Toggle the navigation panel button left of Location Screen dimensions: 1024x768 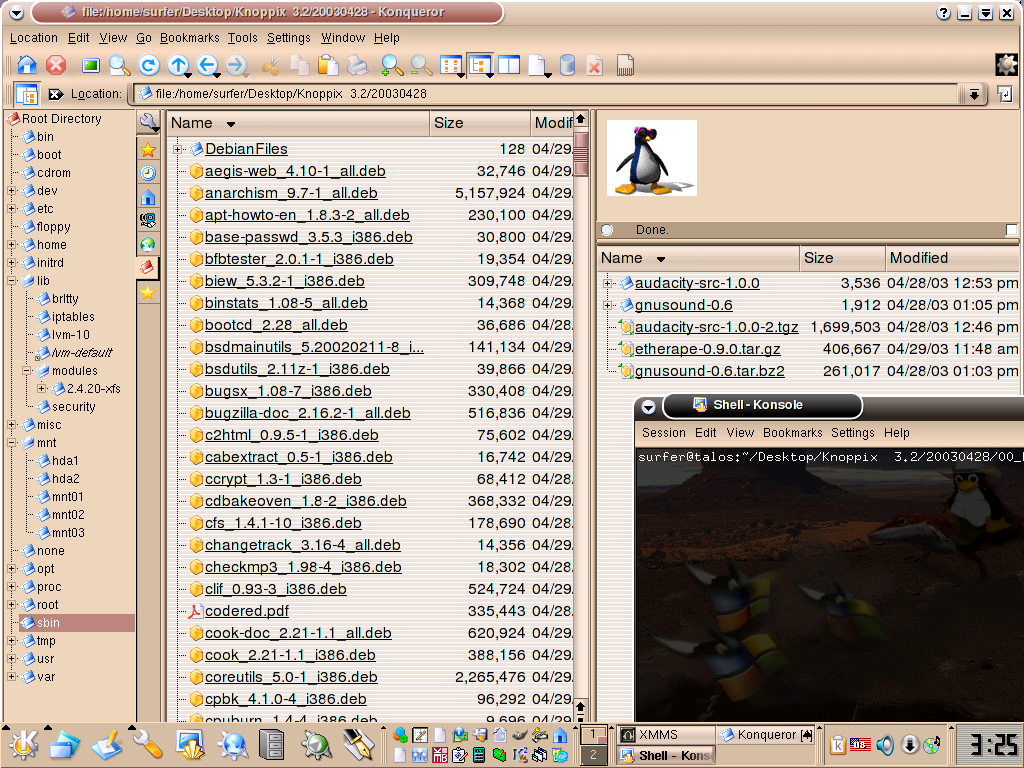pos(27,94)
